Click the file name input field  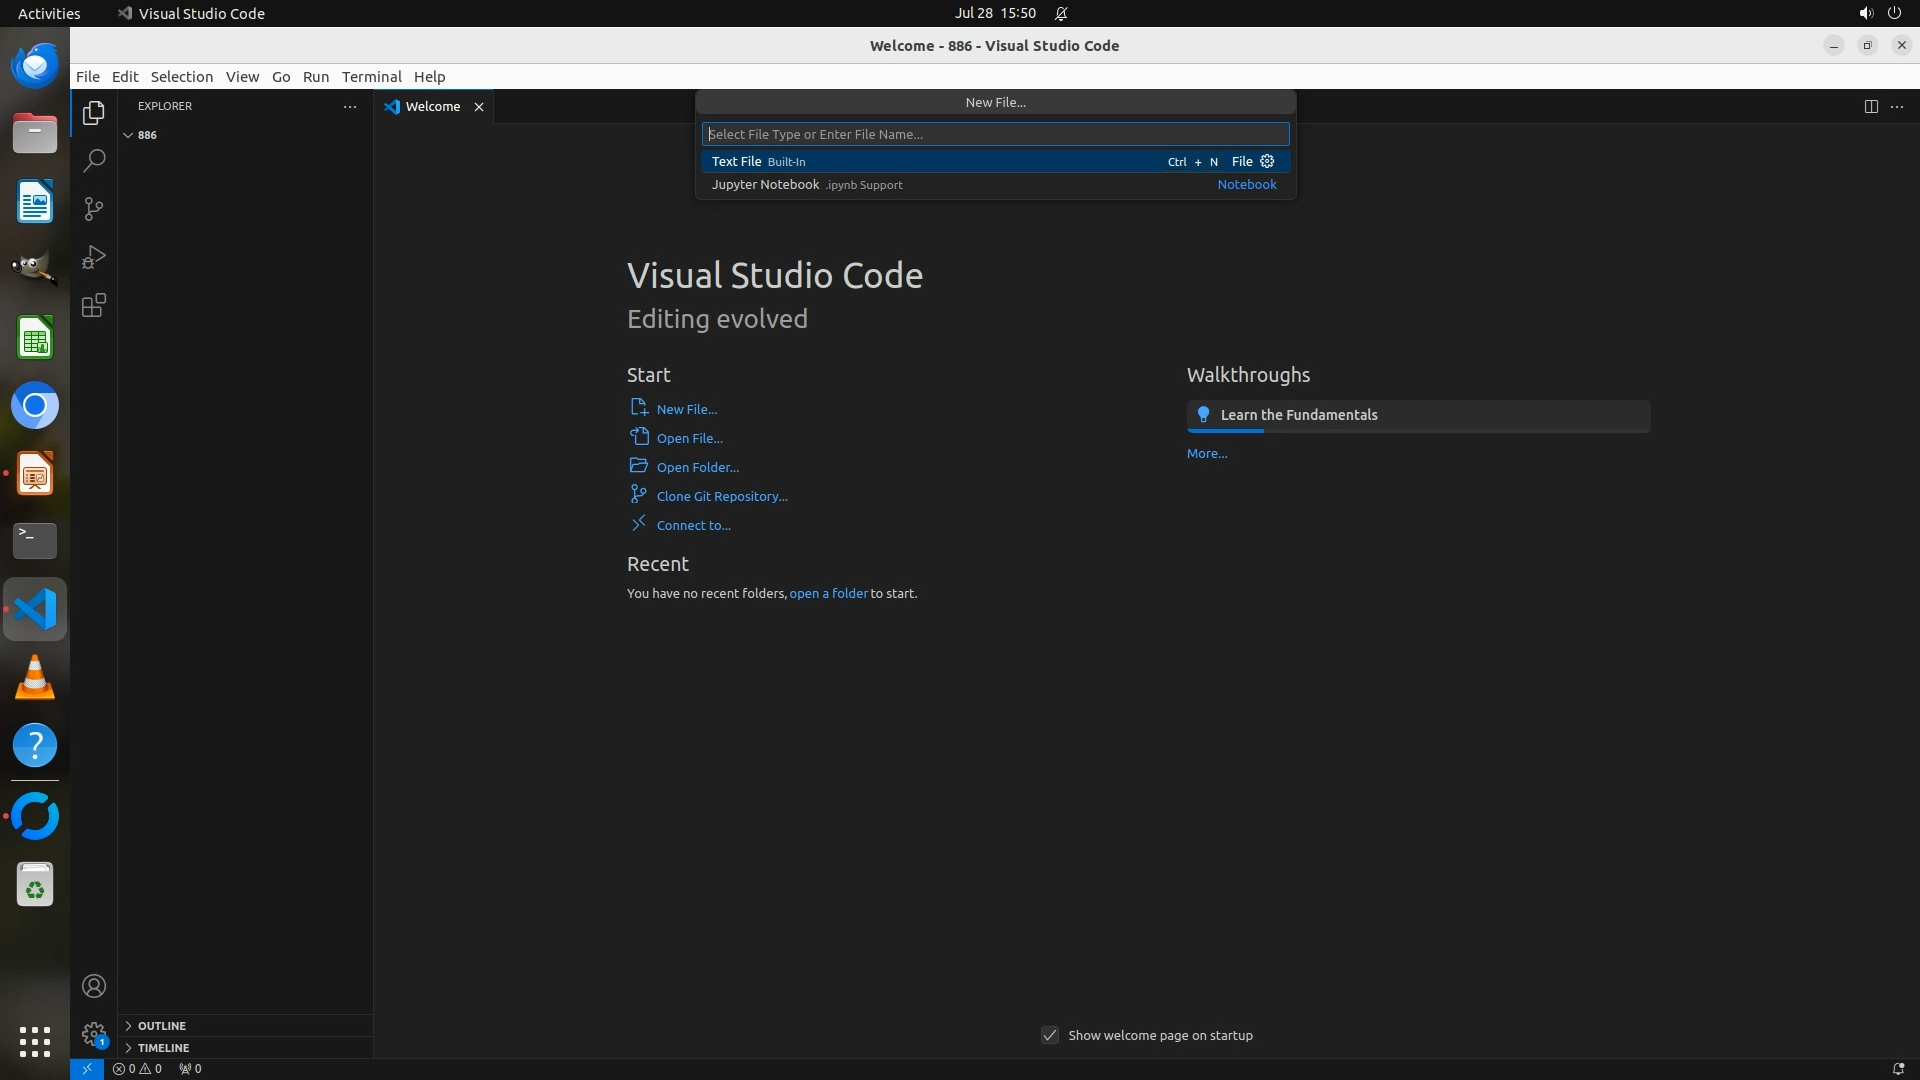pos(995,134)
